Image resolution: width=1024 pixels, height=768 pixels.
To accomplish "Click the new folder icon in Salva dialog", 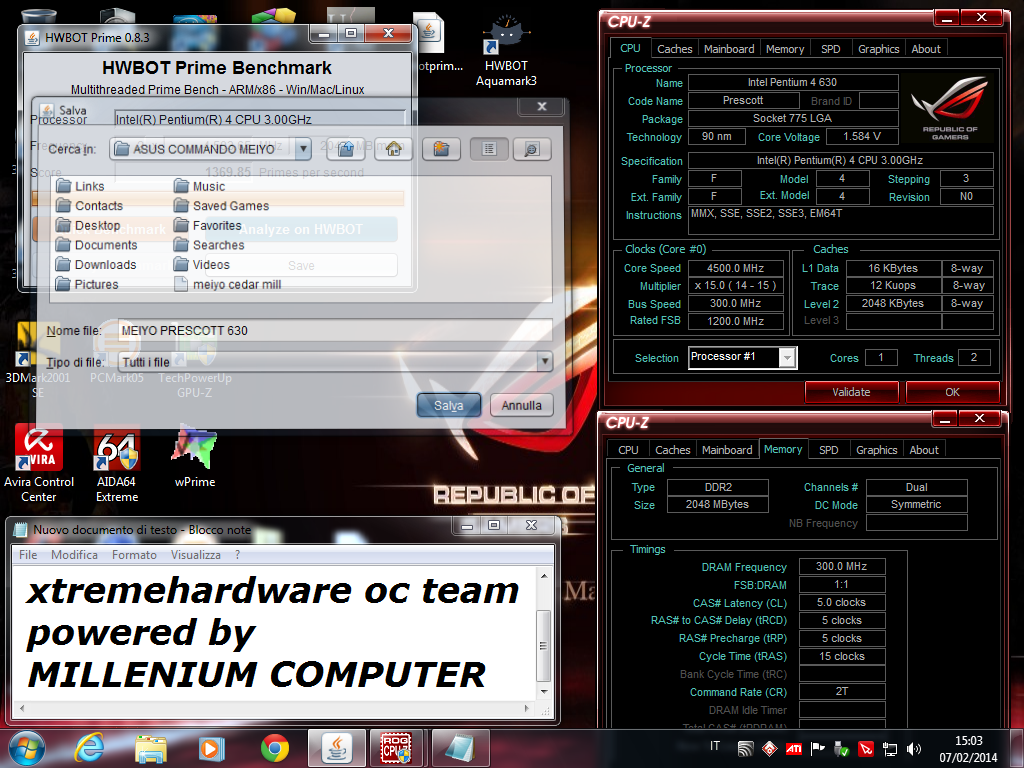I will (x=441, y=149).
